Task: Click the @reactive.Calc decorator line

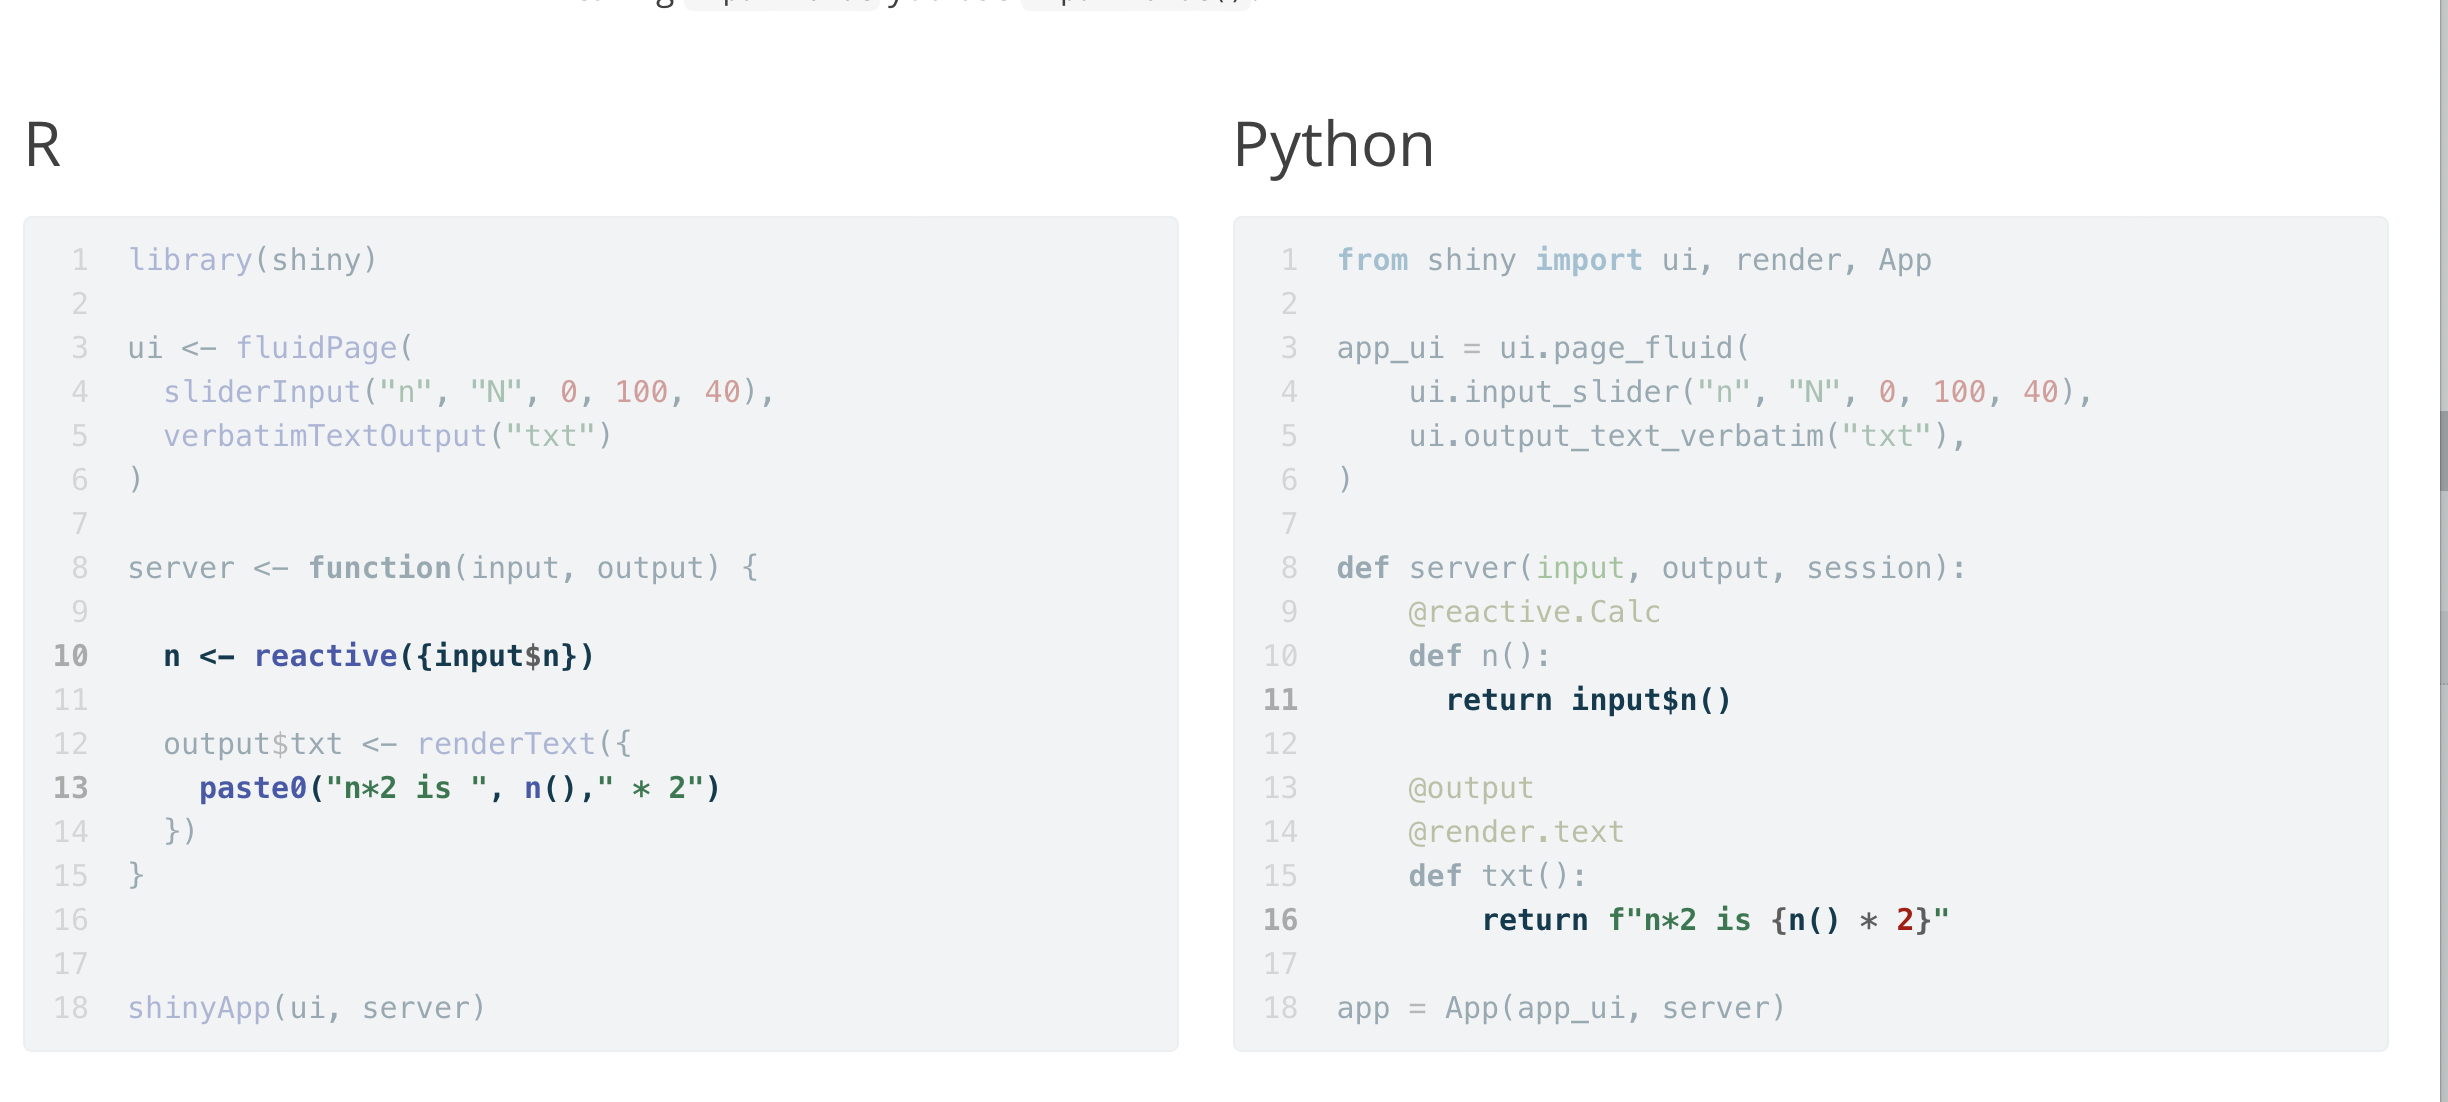Action: click(1533, 612)
